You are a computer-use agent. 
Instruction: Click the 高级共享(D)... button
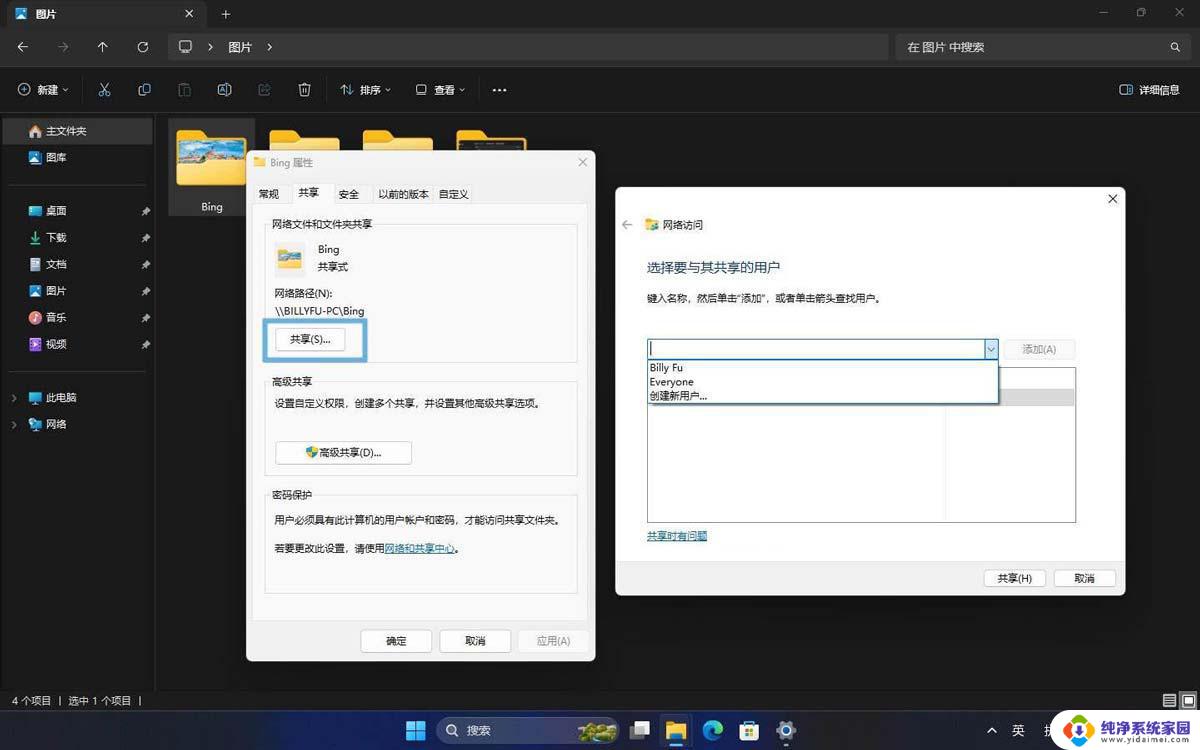[x=343, y=453]
